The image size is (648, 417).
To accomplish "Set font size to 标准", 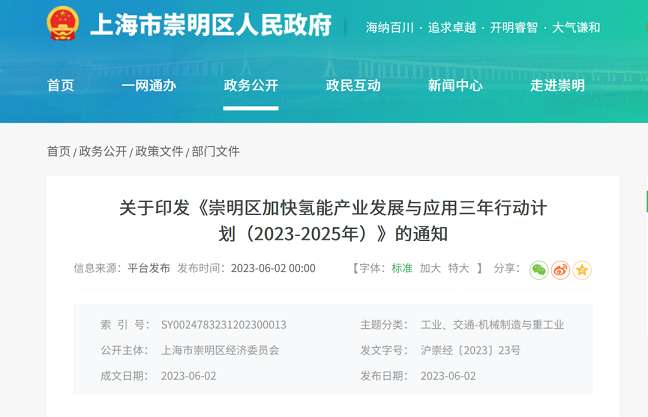I will (x=401, y=268).
